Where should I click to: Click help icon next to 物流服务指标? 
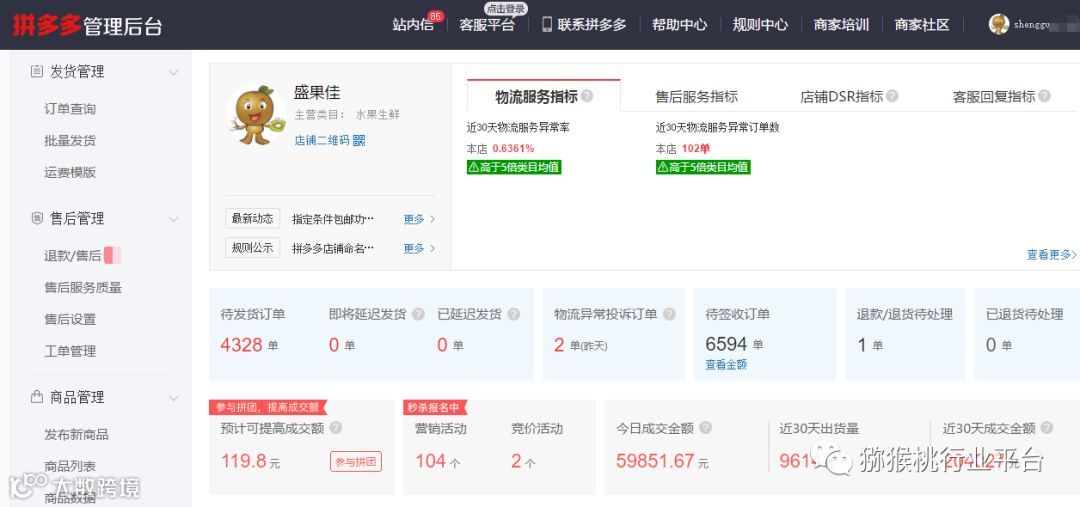(x=587, y=96)
